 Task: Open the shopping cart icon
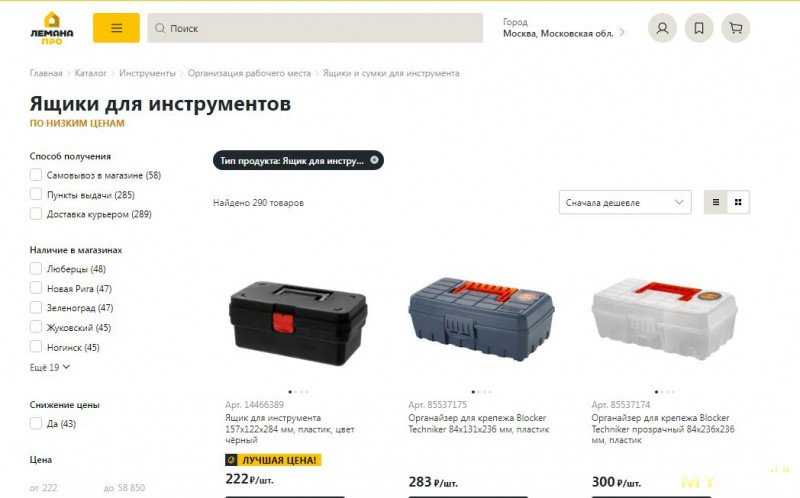coord(736,28)
